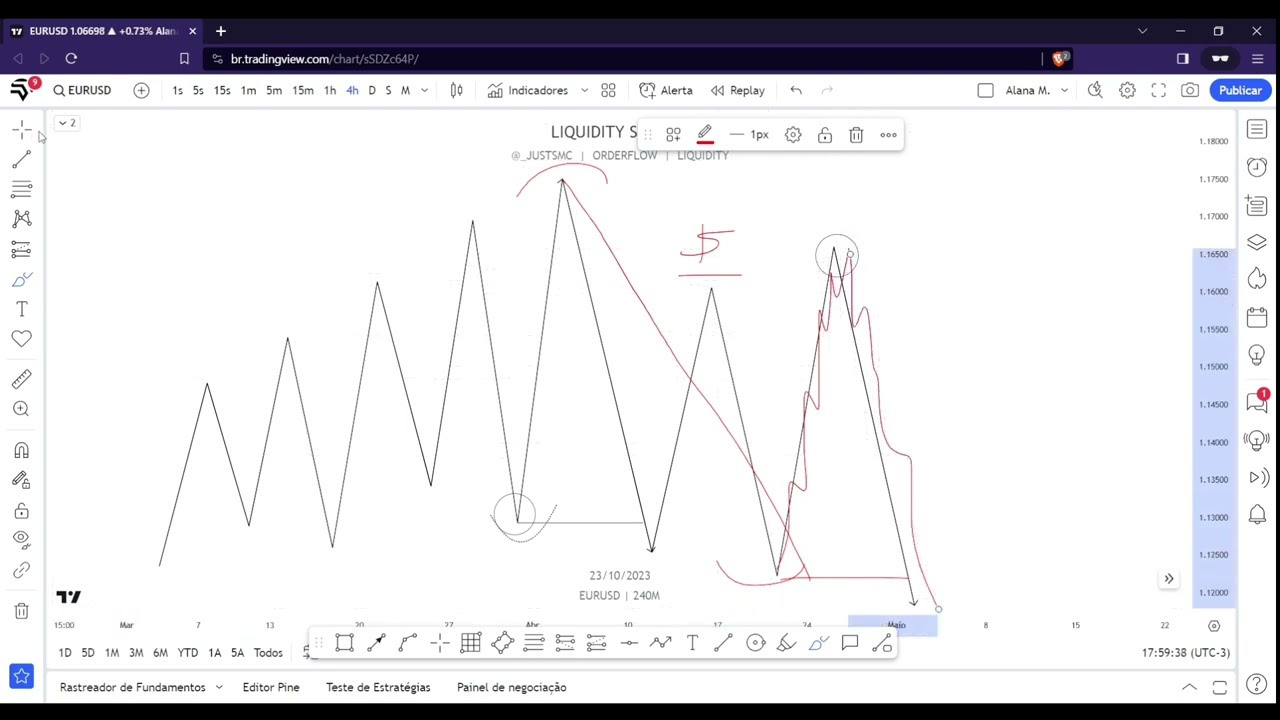
Task: Open chart settings gear in top bar
Action: tap(1127, 90)
